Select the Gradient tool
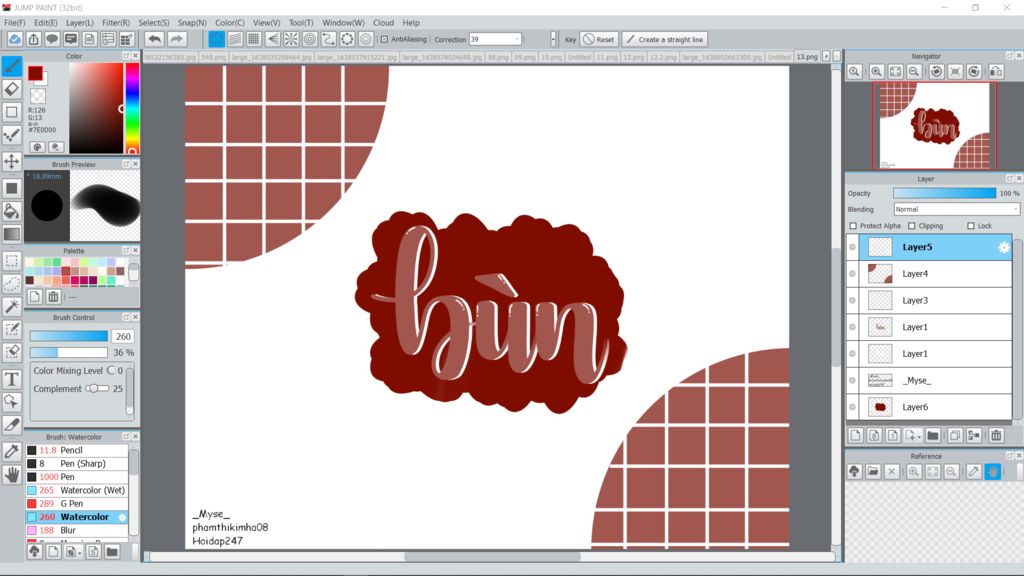Image resolution: width=1024 pixels, height=576 pixels. [12, 234]
